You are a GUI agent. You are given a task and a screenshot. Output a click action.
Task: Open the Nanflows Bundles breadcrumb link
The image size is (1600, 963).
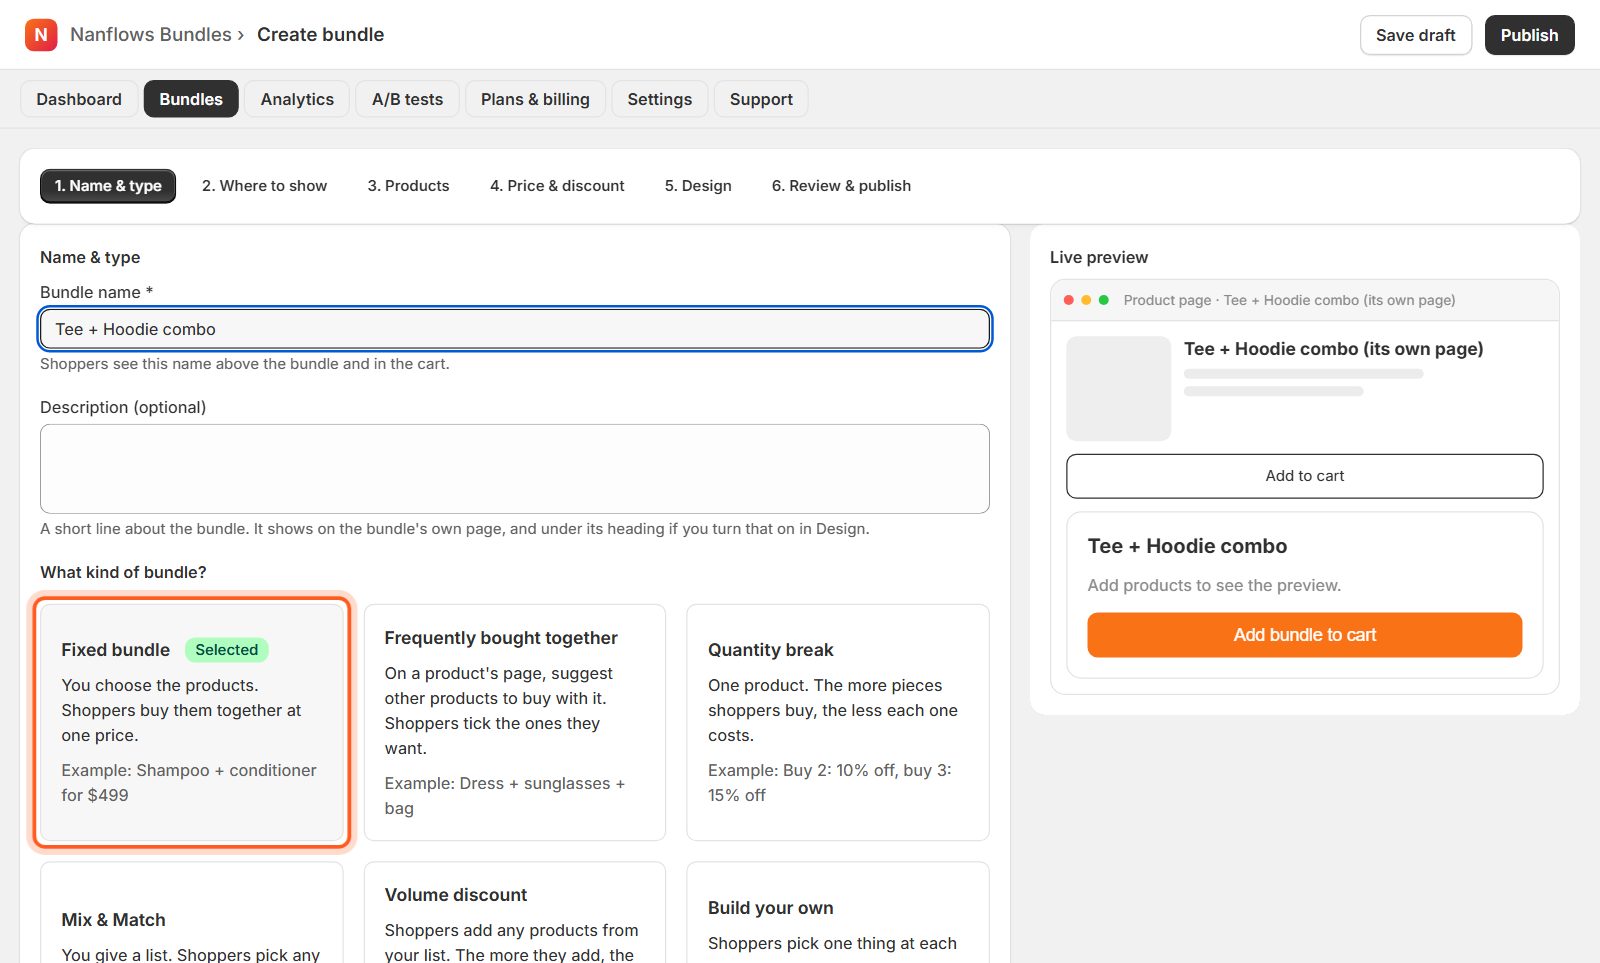(x=151, y=35)
